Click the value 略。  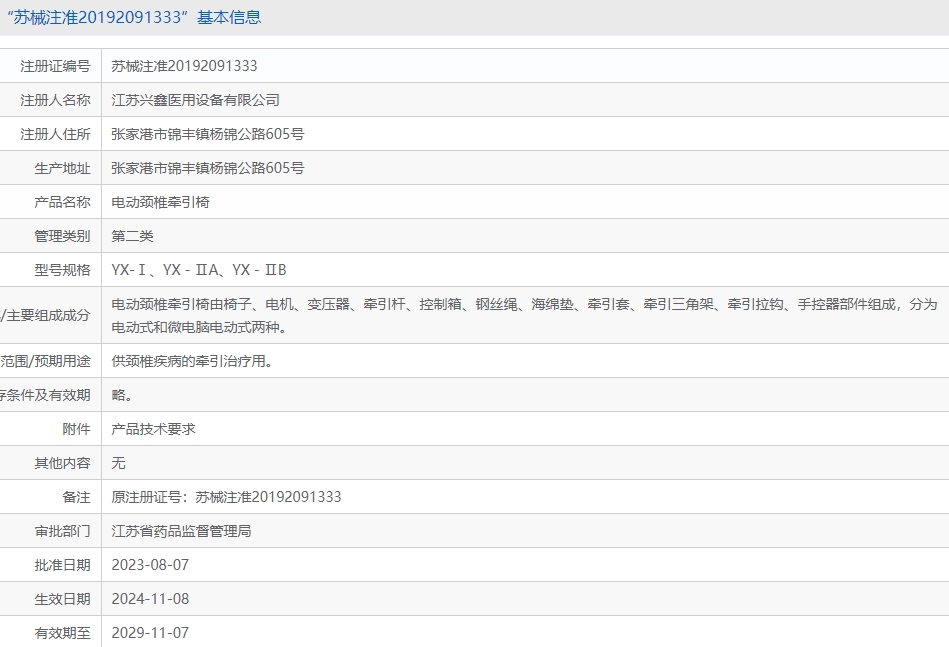[x=122, y=395]
